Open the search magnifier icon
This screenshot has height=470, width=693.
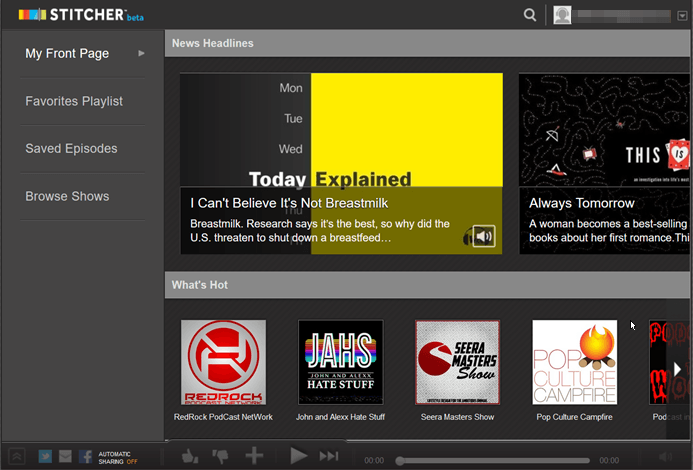[530, 15]
